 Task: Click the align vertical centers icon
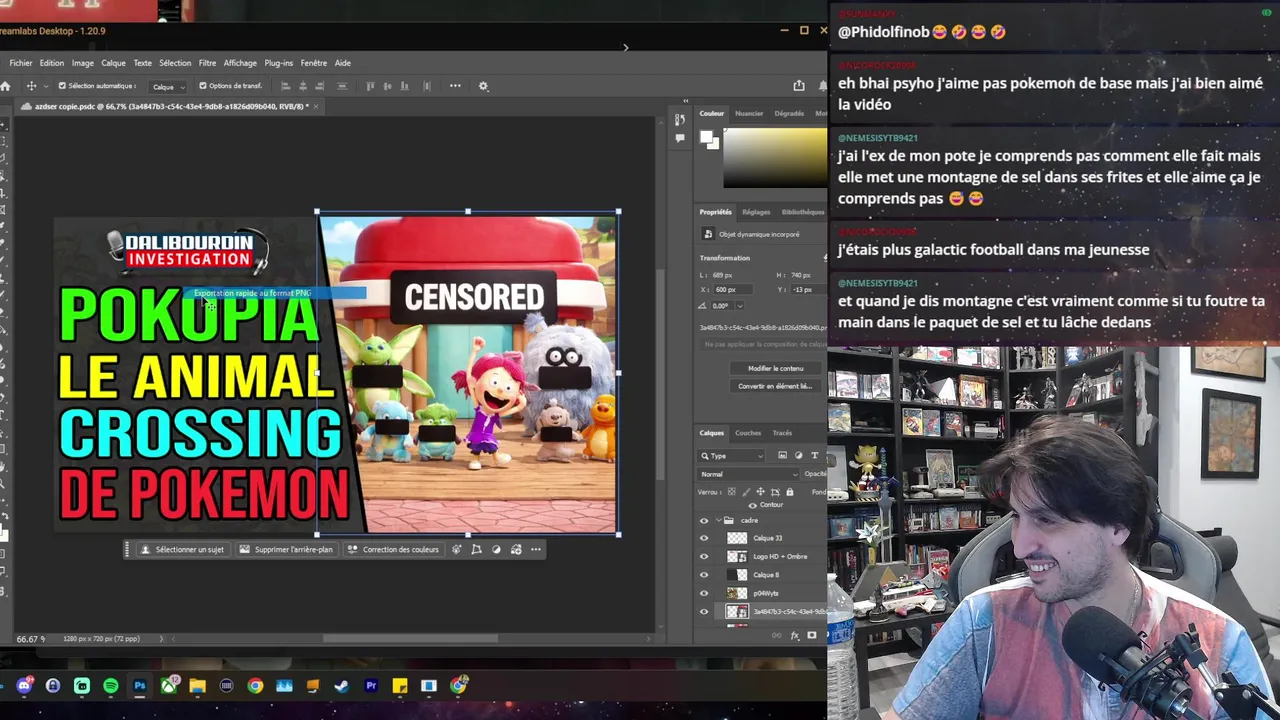[389, 86]
